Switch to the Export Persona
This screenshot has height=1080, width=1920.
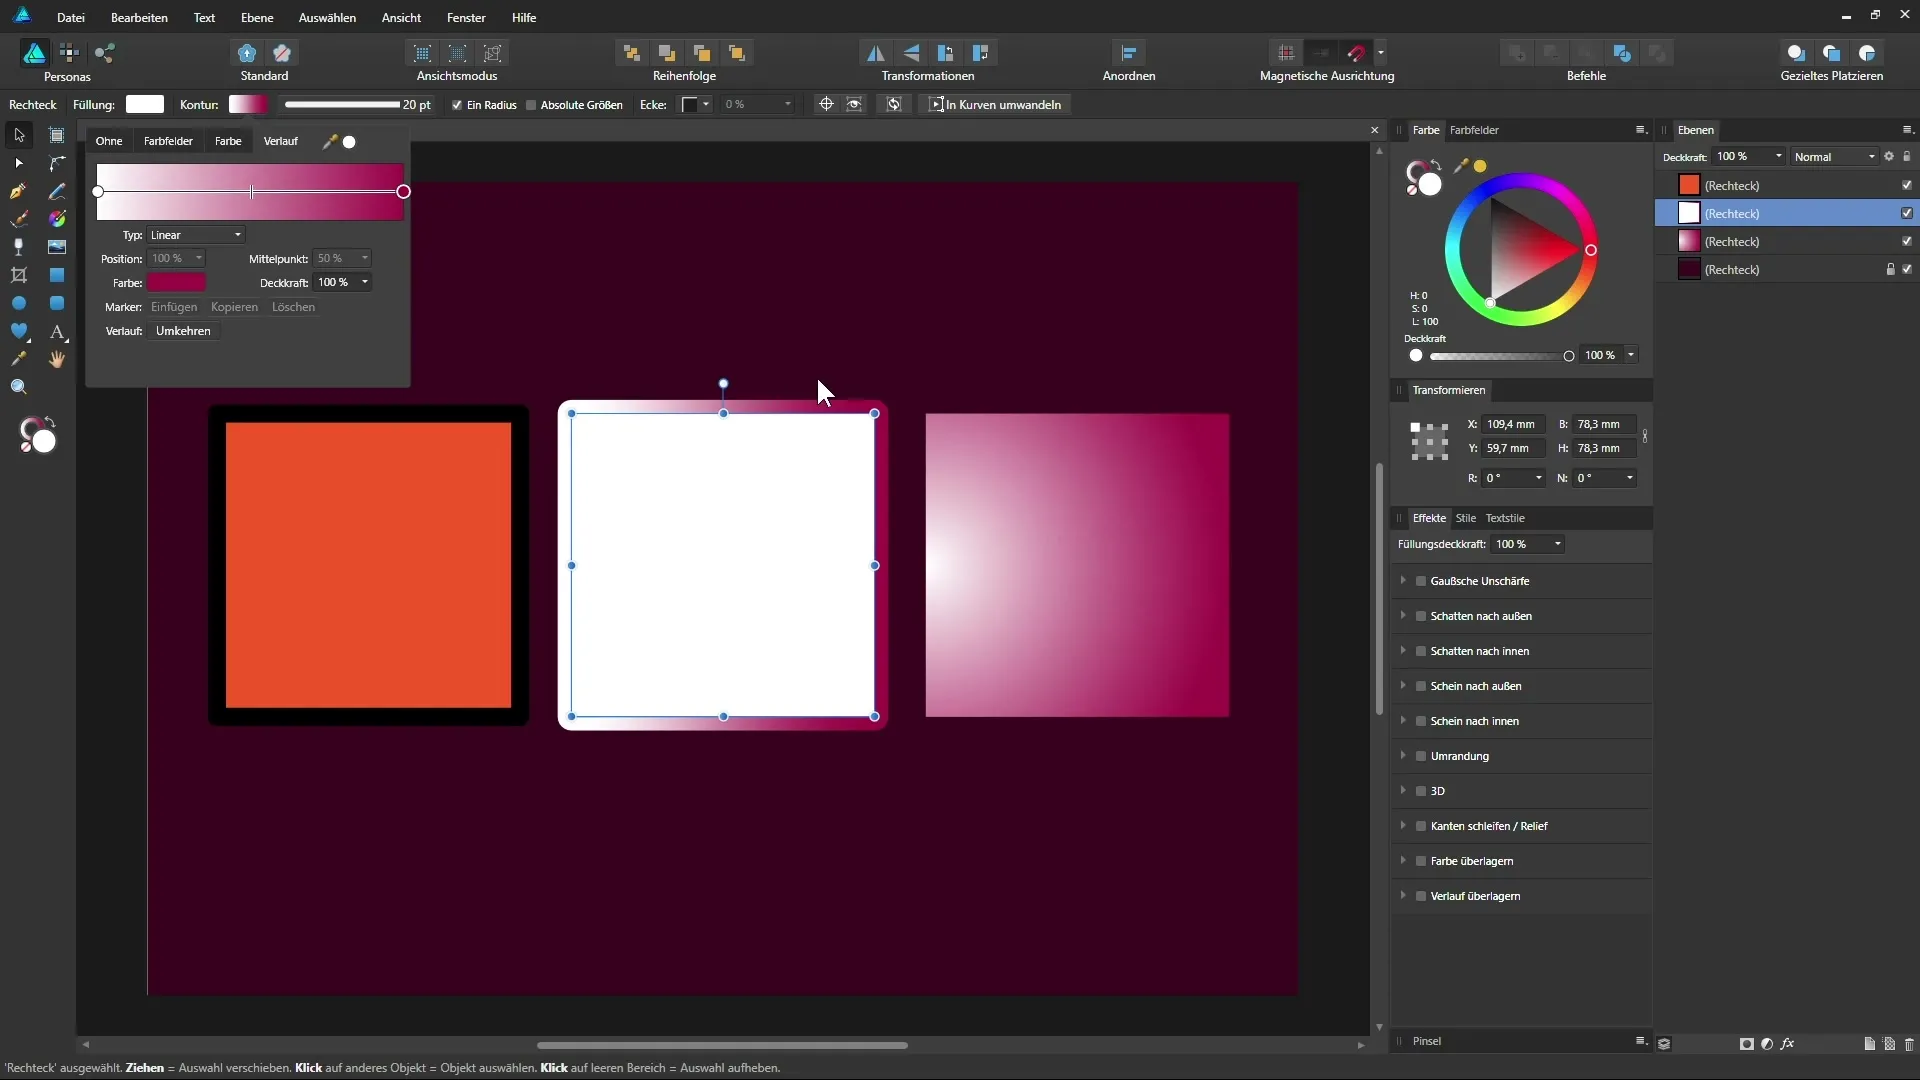point(105,53)
